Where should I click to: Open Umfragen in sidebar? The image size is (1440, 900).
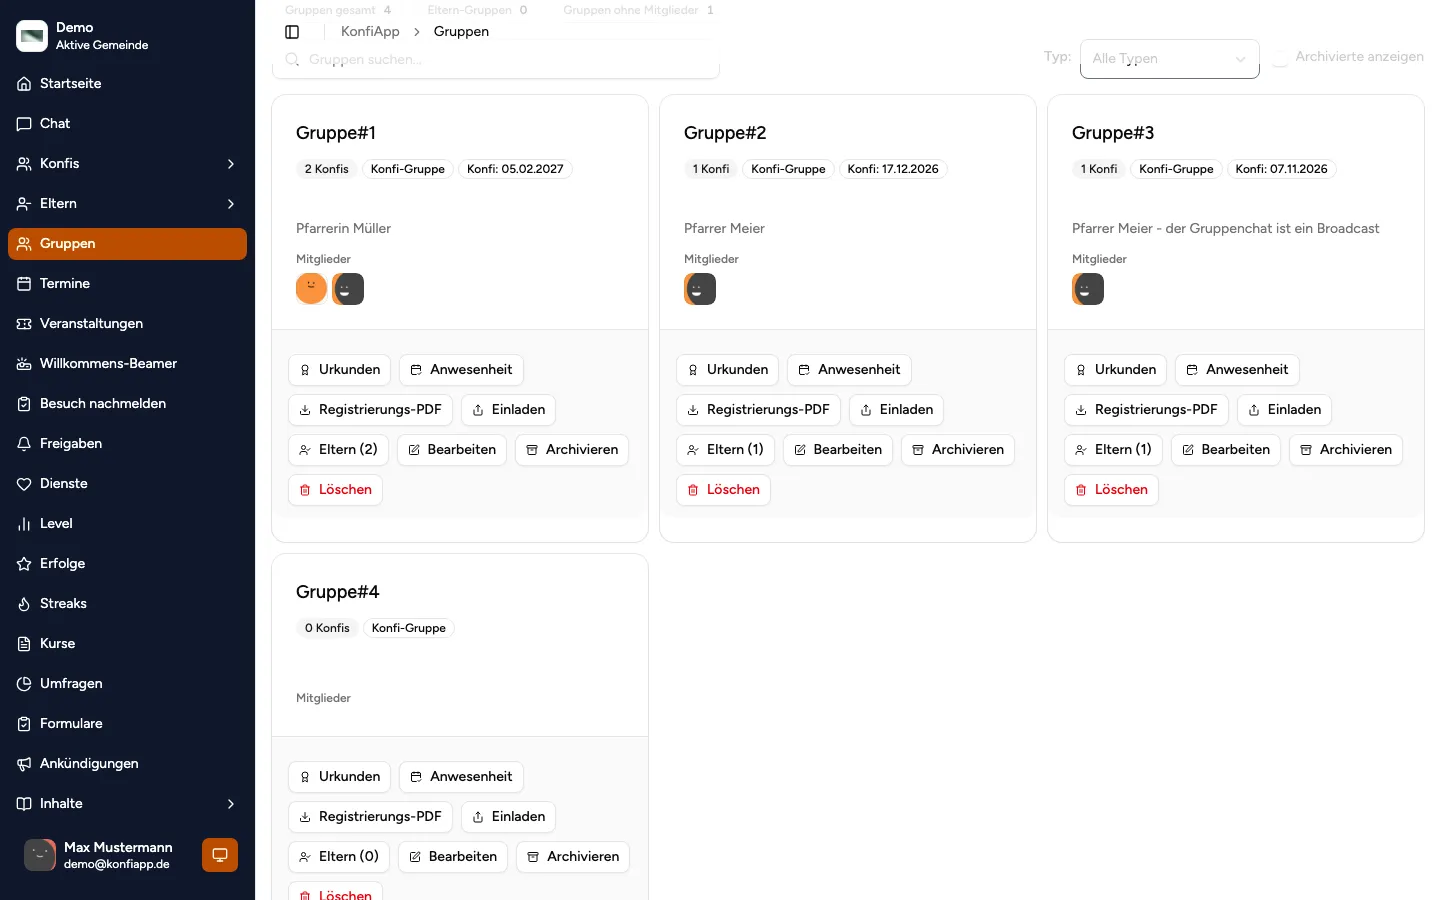coord(127,684)
